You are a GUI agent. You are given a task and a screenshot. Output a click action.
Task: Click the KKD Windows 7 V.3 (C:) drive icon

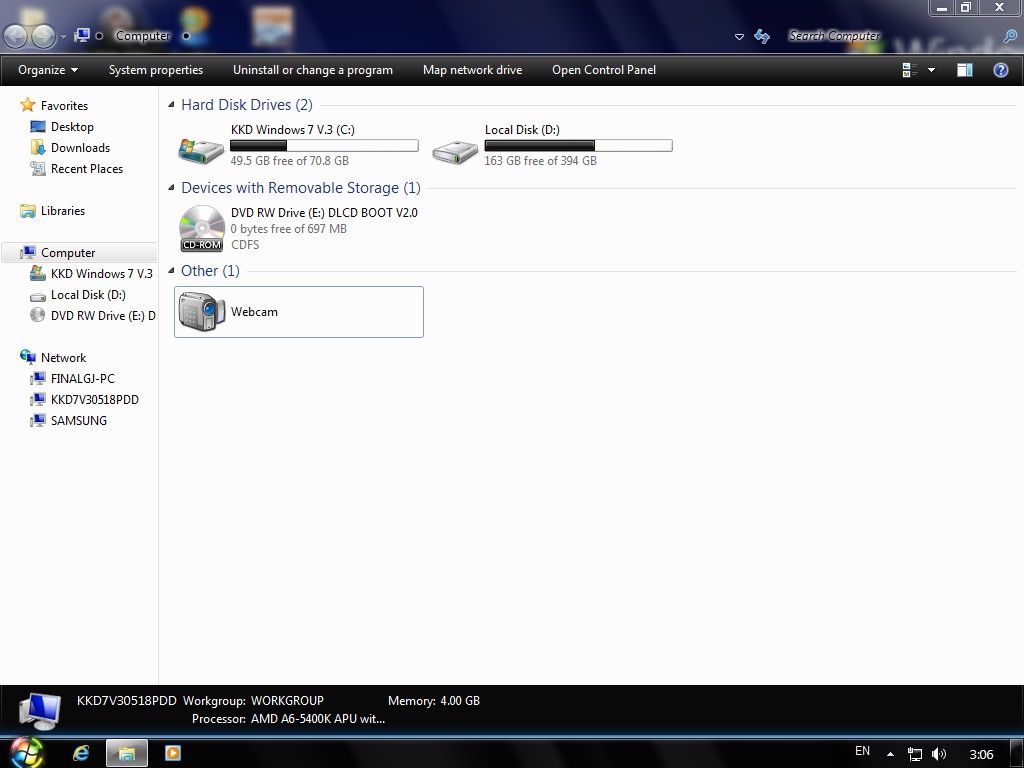[201, 151]
